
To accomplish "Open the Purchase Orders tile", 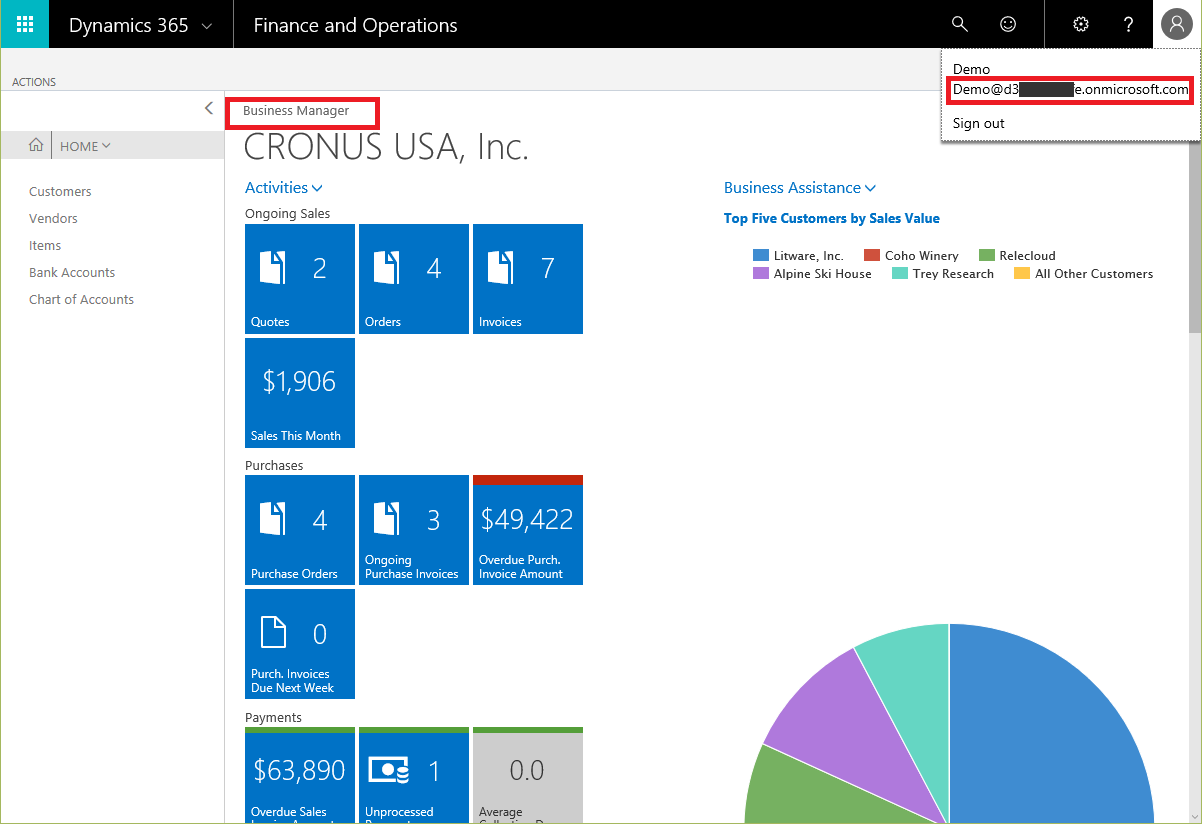I will pos(300,530).
